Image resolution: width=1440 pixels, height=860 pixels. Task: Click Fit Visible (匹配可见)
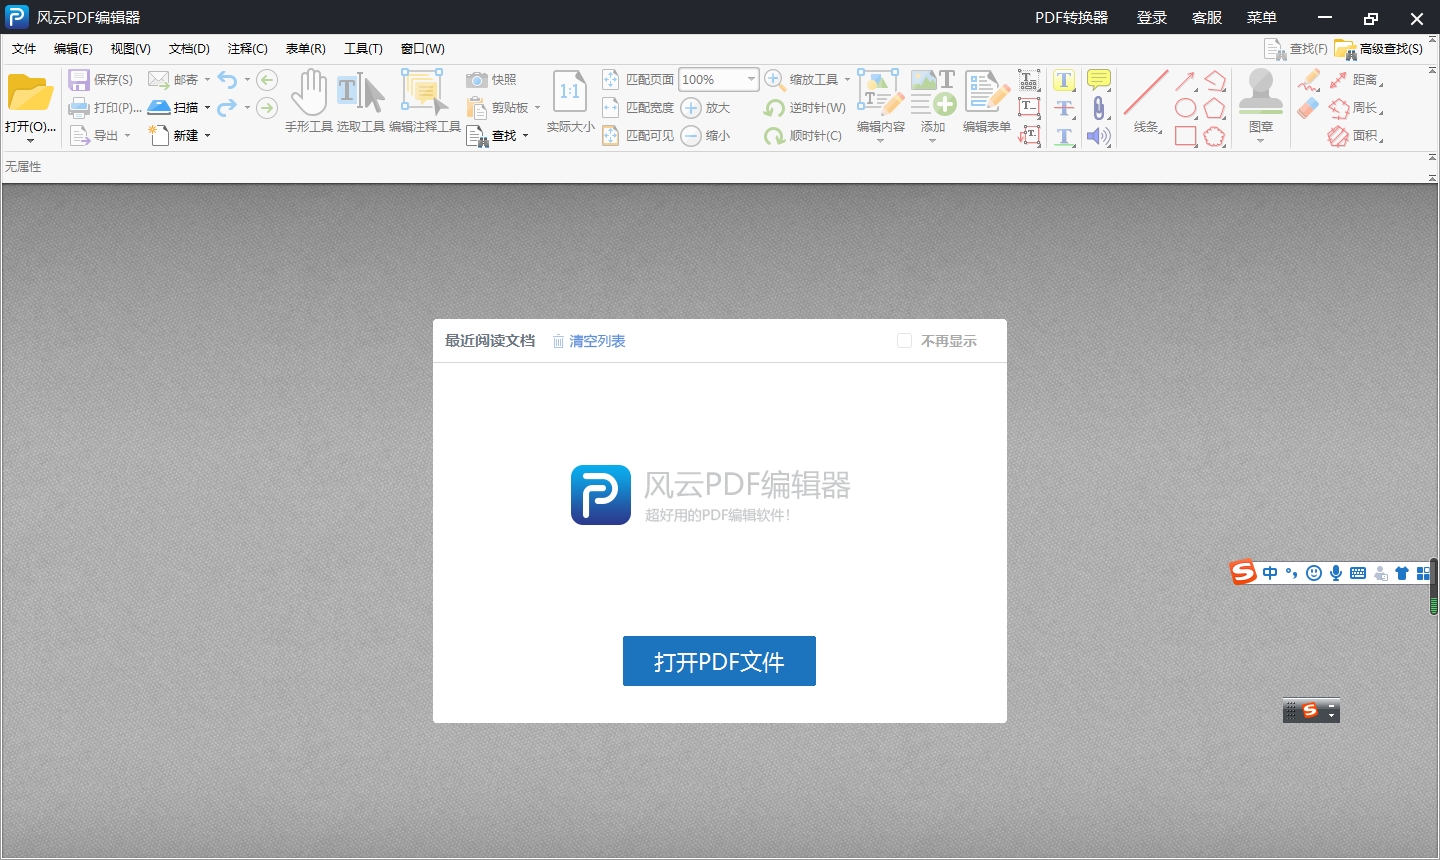point(638,136)
